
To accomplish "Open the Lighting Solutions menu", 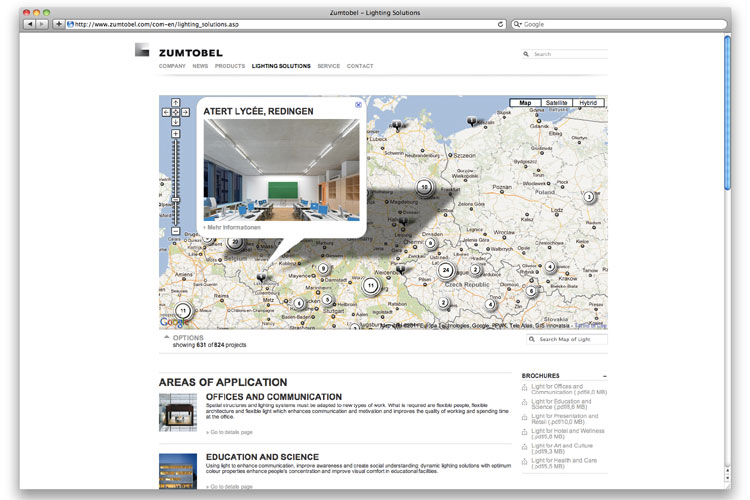I will click(x=281, y=66).
